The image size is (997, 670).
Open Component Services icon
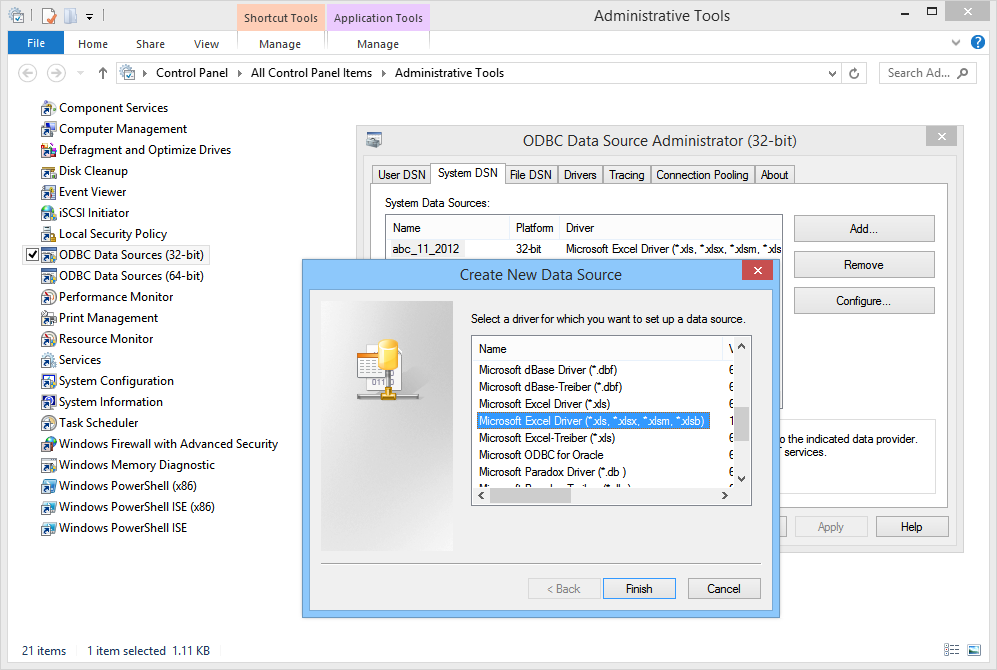48,109
